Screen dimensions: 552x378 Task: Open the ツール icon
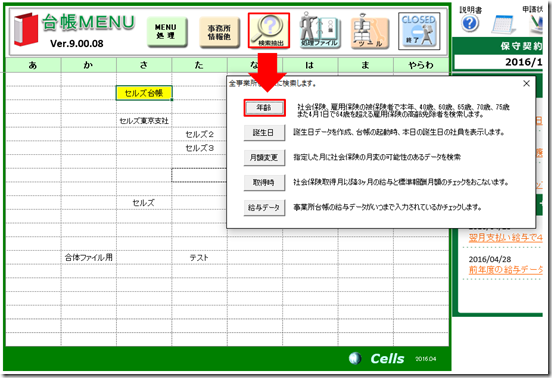point(370,31)
